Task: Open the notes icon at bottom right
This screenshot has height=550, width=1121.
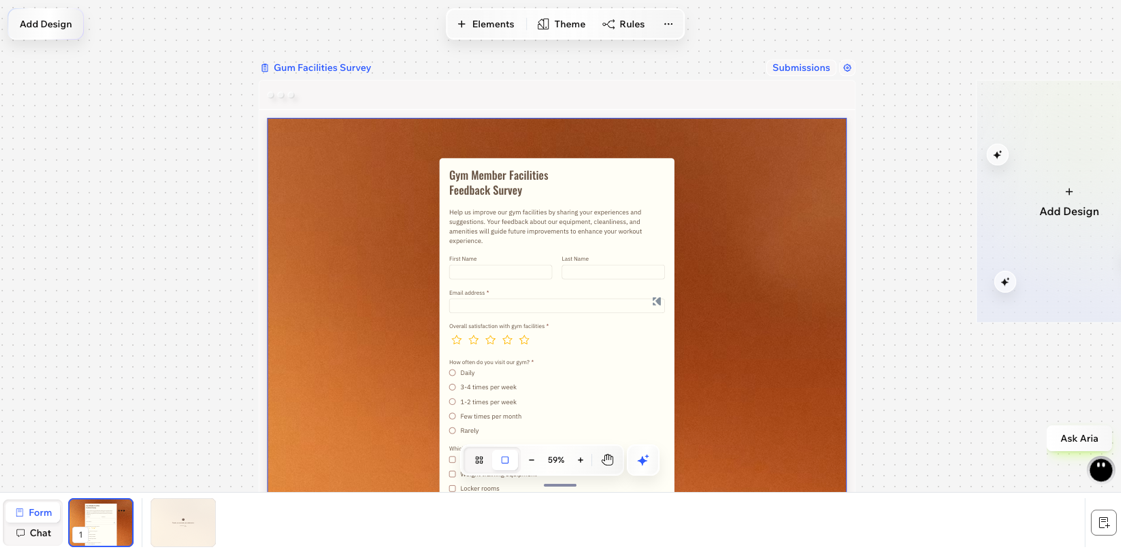Action: click(x=1103, y=523)
